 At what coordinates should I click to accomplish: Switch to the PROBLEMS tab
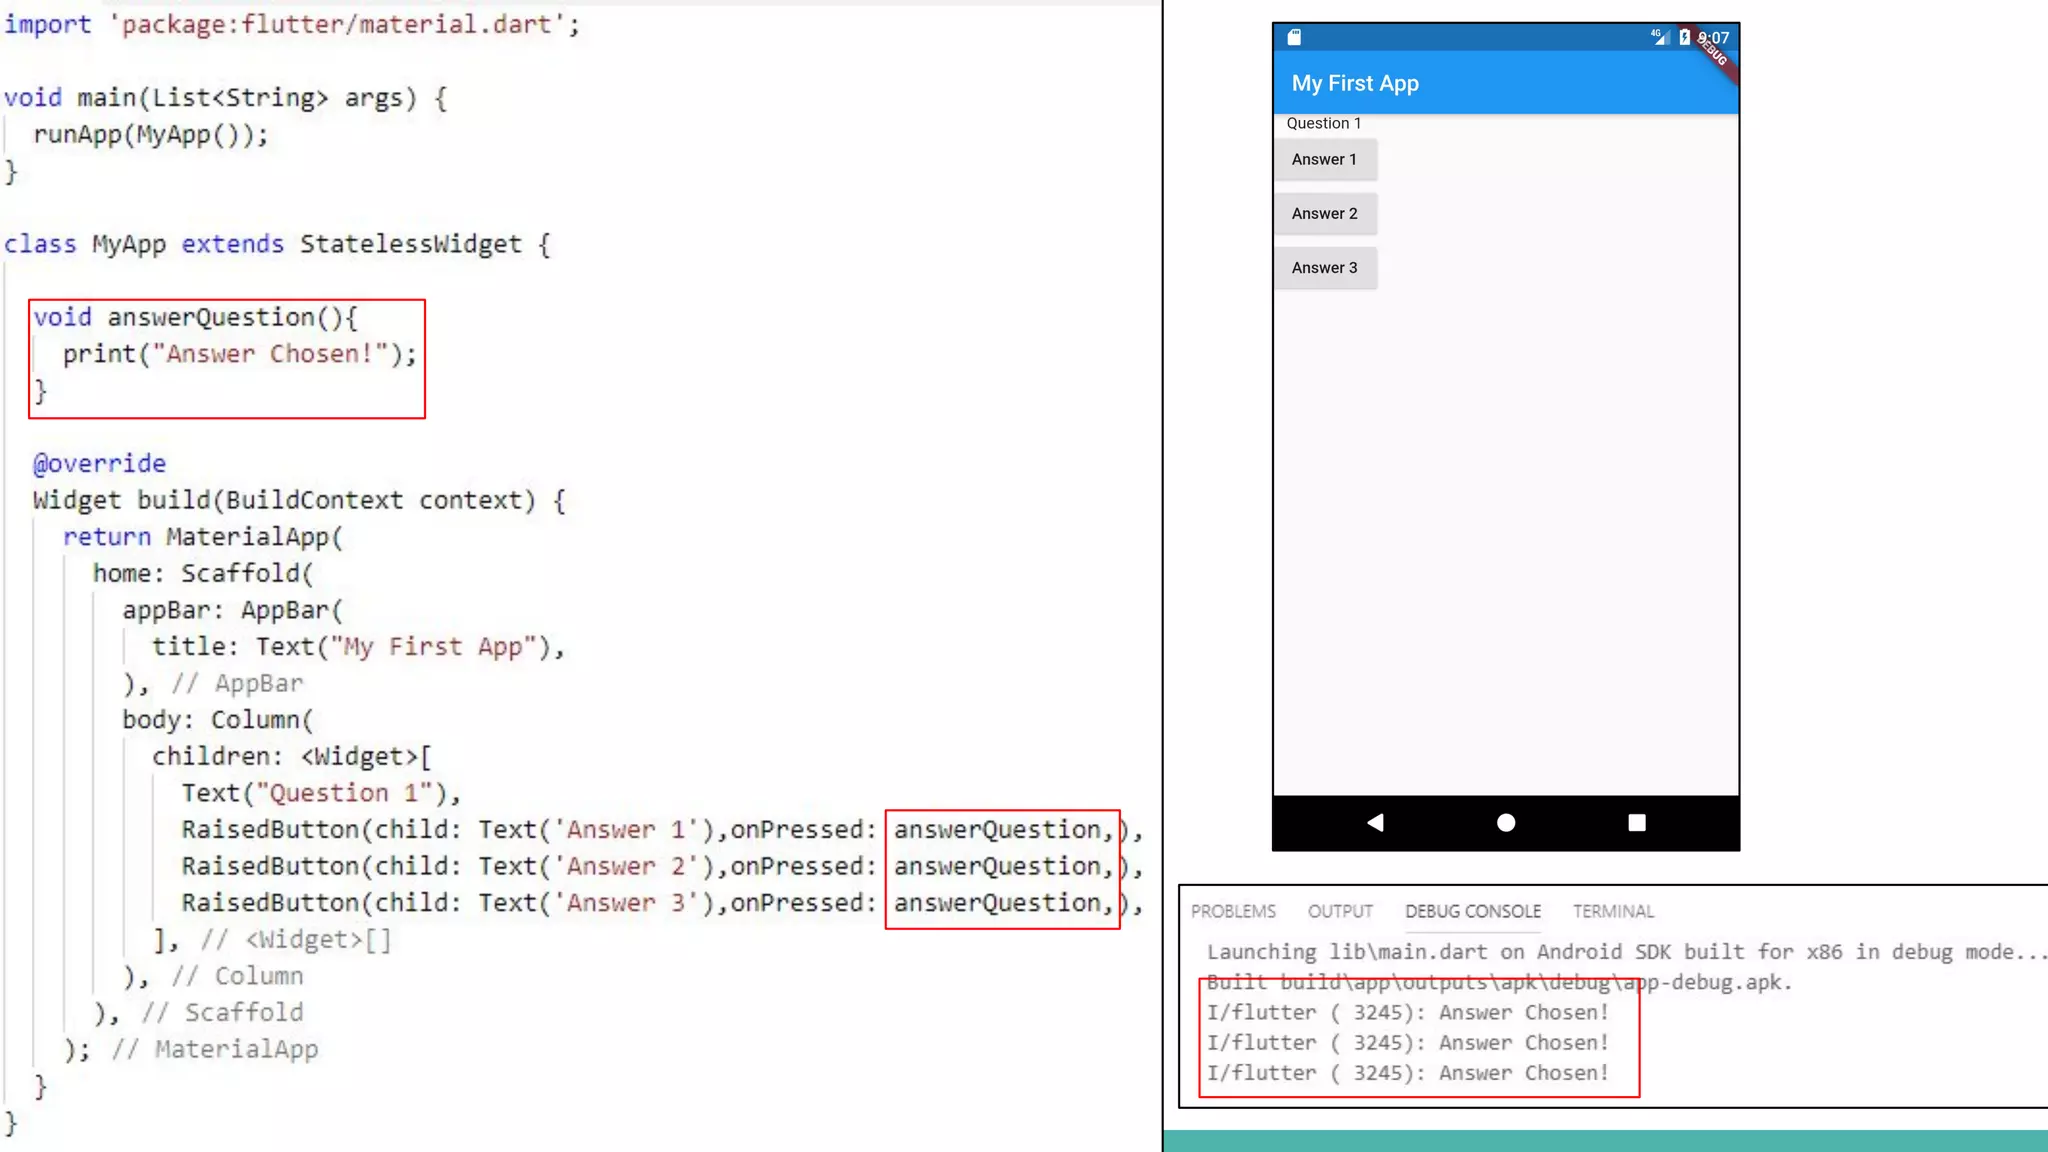pyautogui.click(x=1233, y=911)
